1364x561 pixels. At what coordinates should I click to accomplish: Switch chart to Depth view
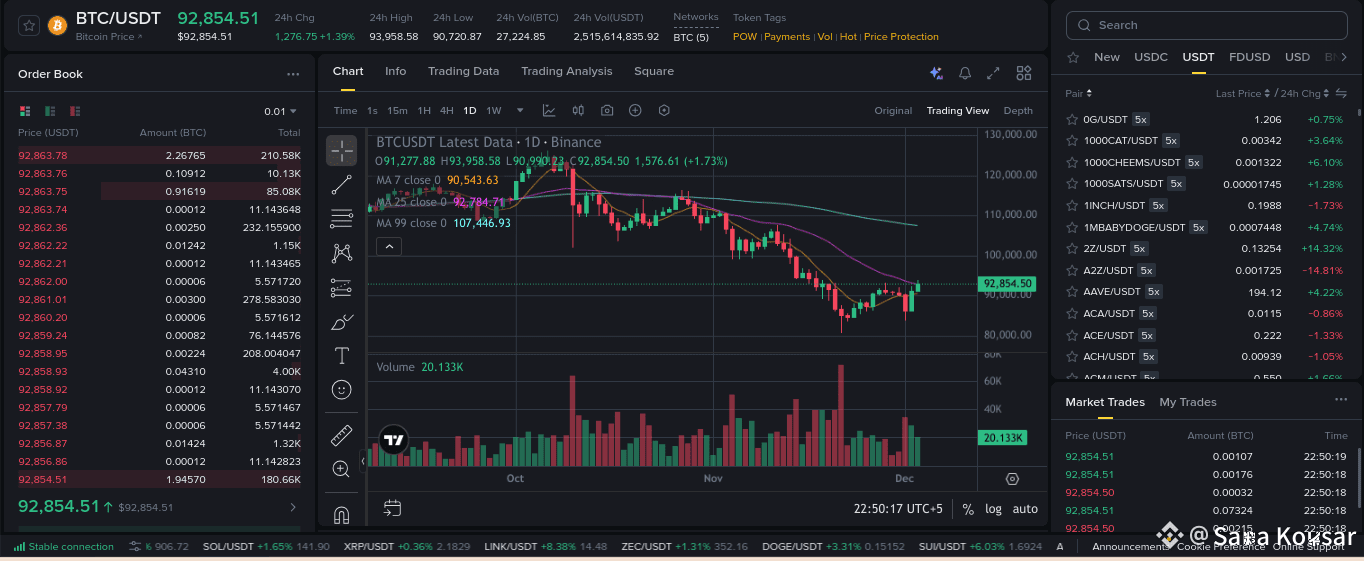click(x=1018, y=110)
